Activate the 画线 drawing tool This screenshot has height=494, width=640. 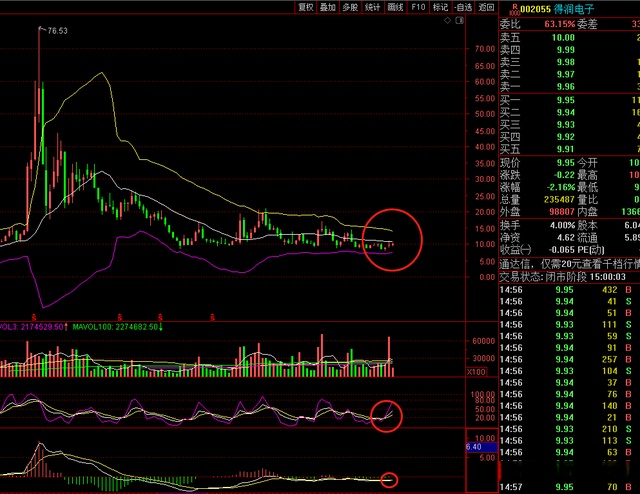[395, 7]
